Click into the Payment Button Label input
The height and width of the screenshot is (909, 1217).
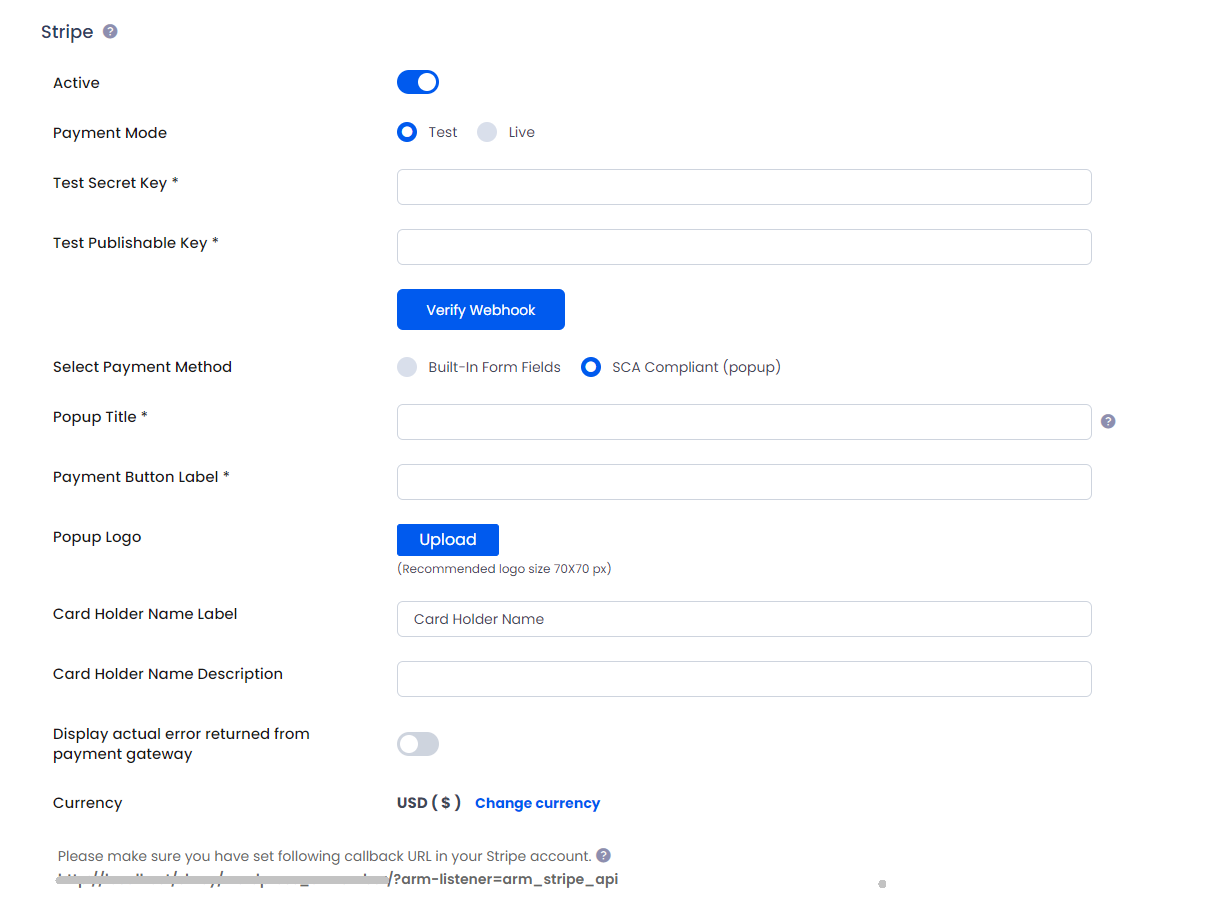(744, 482)
